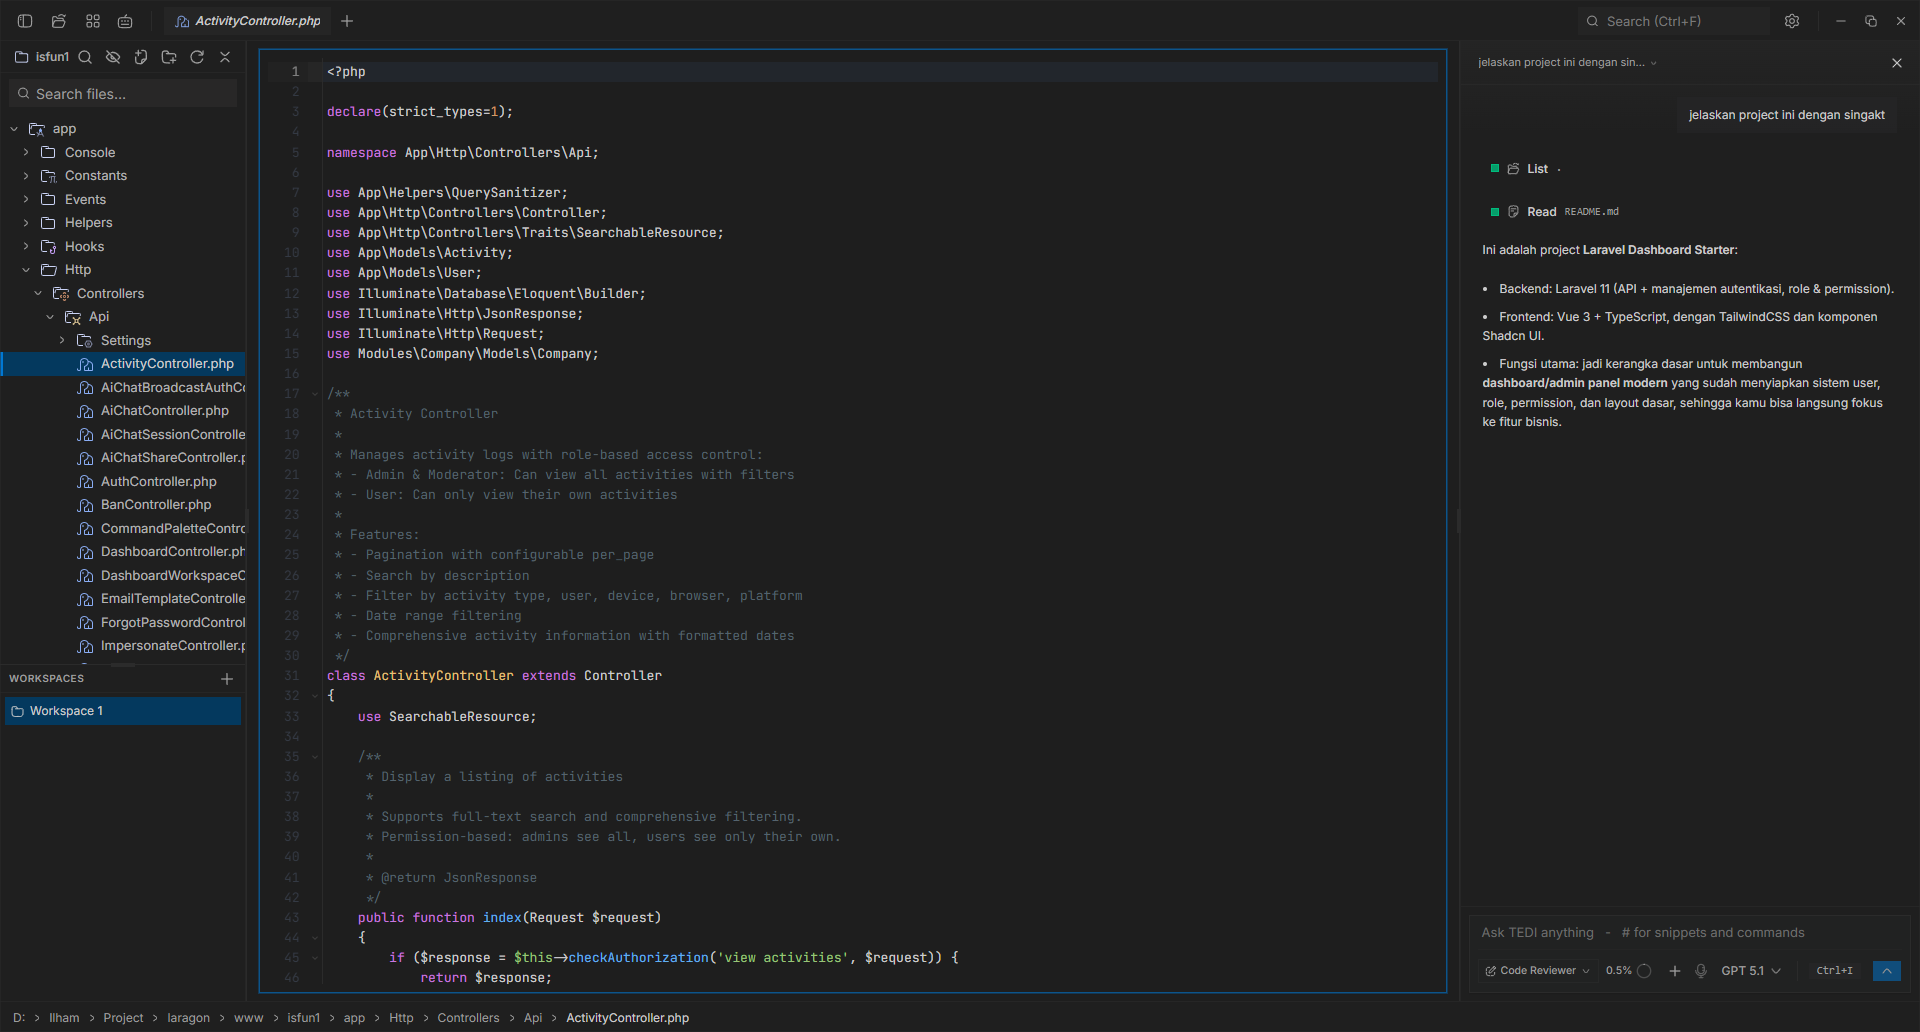Click the user message bubble 'jelaskan project ini dengan singkat'

pos(1787,115)
